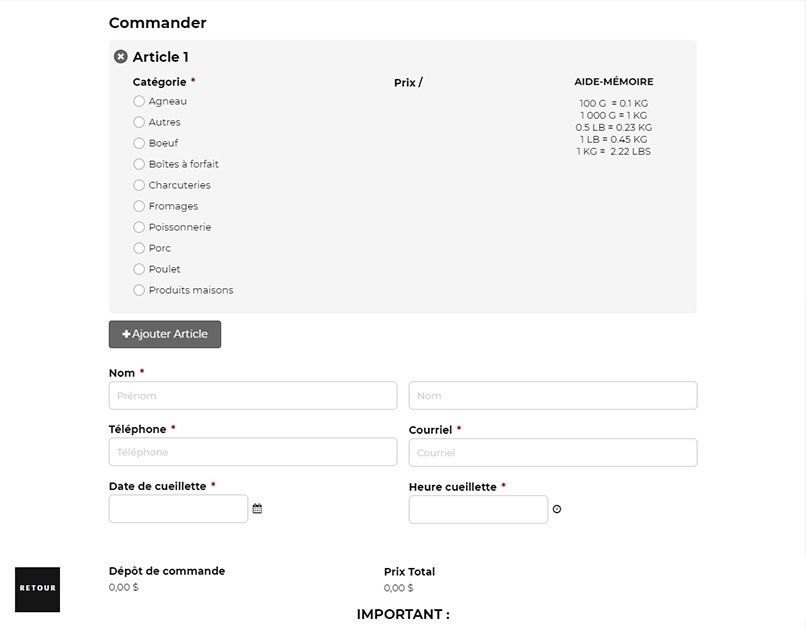Pick the Poissonnerie radio button
This screenshot has height=627, width=806.
click(x=139, y=227)
